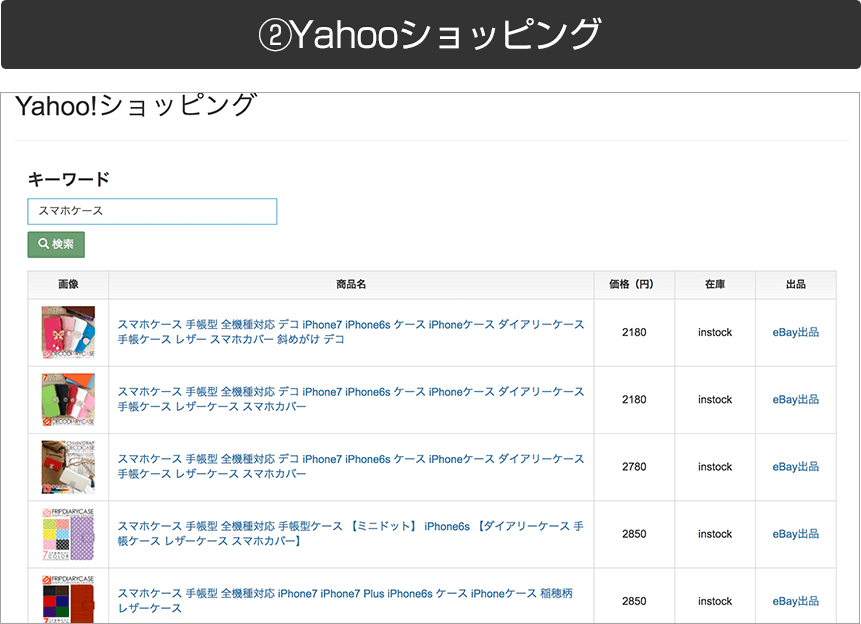The width and height of the screenshot is (861, 624).
Task: Click the 商品名 column header
Action: pos(351,285)
